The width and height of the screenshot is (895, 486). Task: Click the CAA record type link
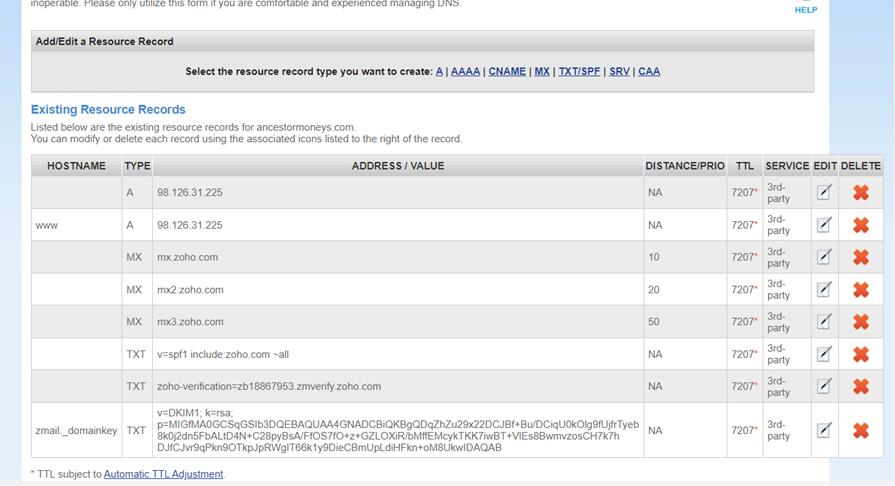(649, 72)
